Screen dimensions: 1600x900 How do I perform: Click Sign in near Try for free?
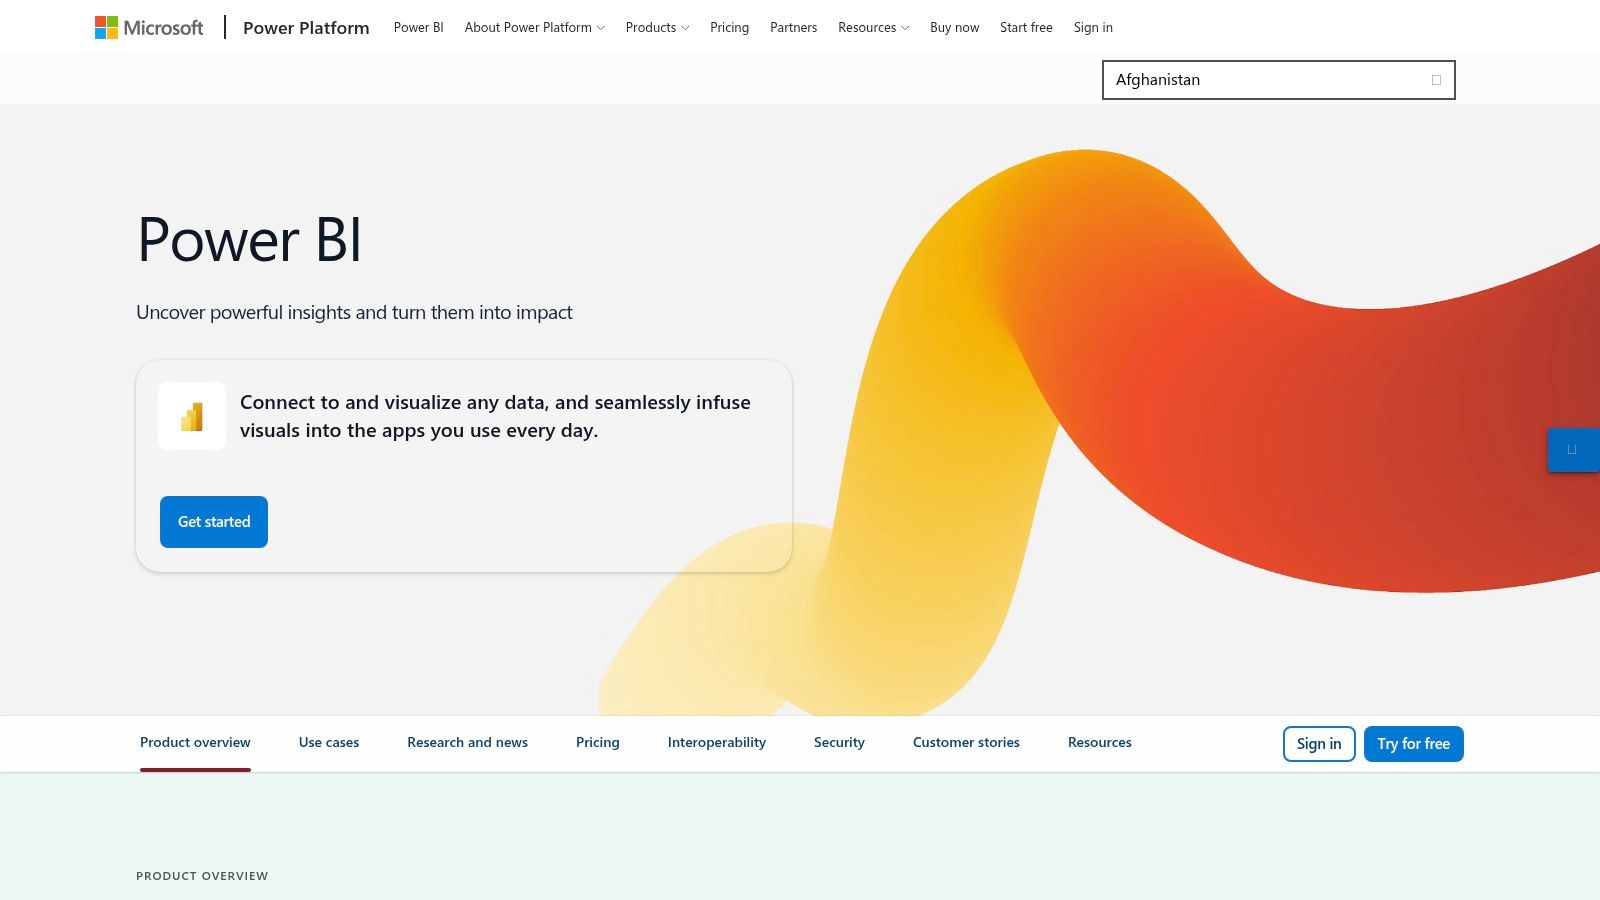click(1318, 743)
